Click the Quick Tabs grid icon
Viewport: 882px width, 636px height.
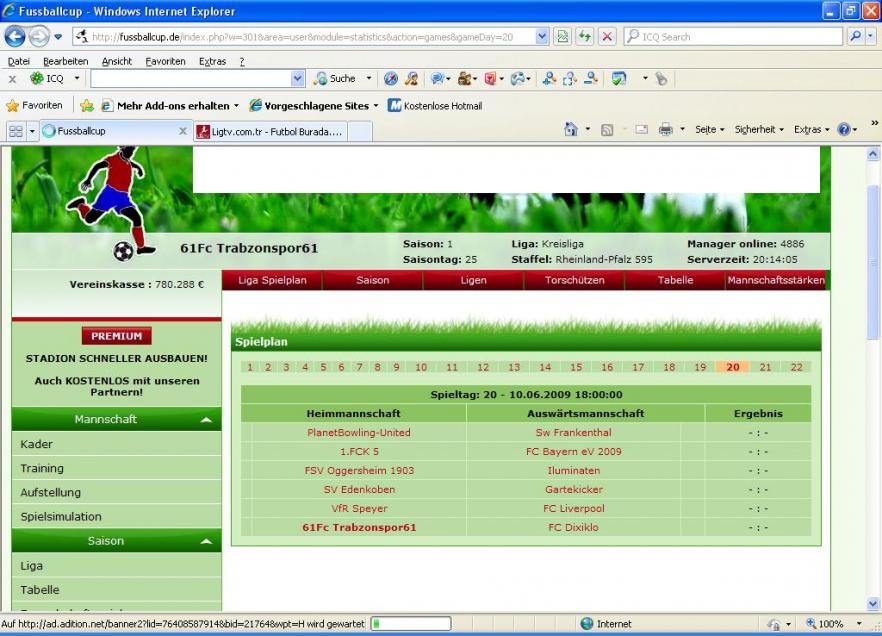(x=16, y=131)
